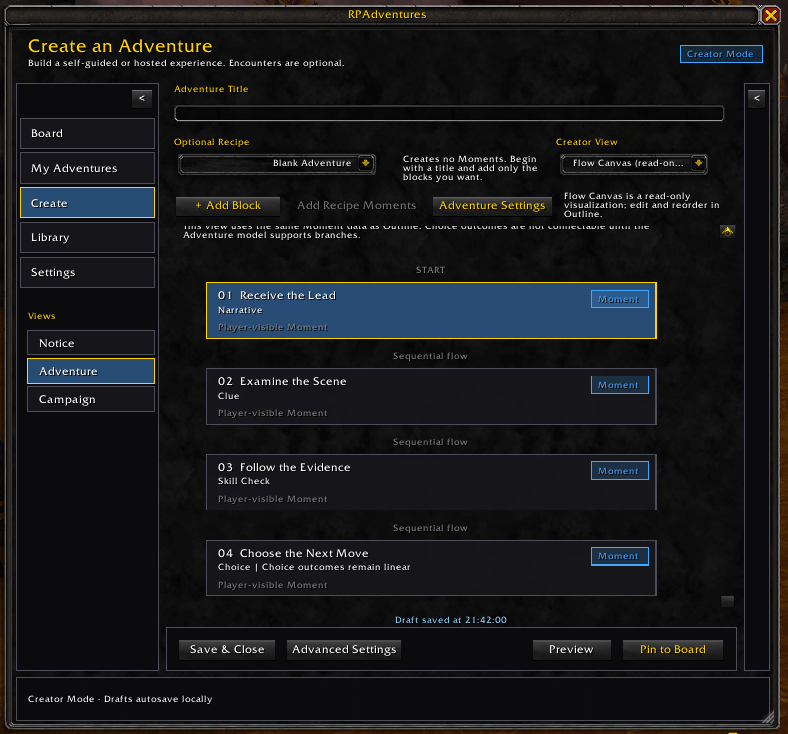The width and height of the screenshot is (788, 734).
Task: Click Moment tag on Choose the Next Move
Action: tap(620, 556)
